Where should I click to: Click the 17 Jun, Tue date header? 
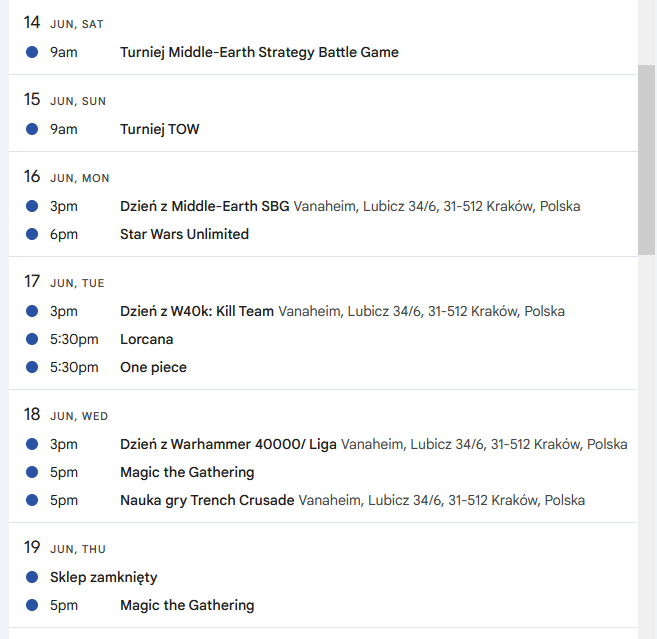(x=64, y=282)
